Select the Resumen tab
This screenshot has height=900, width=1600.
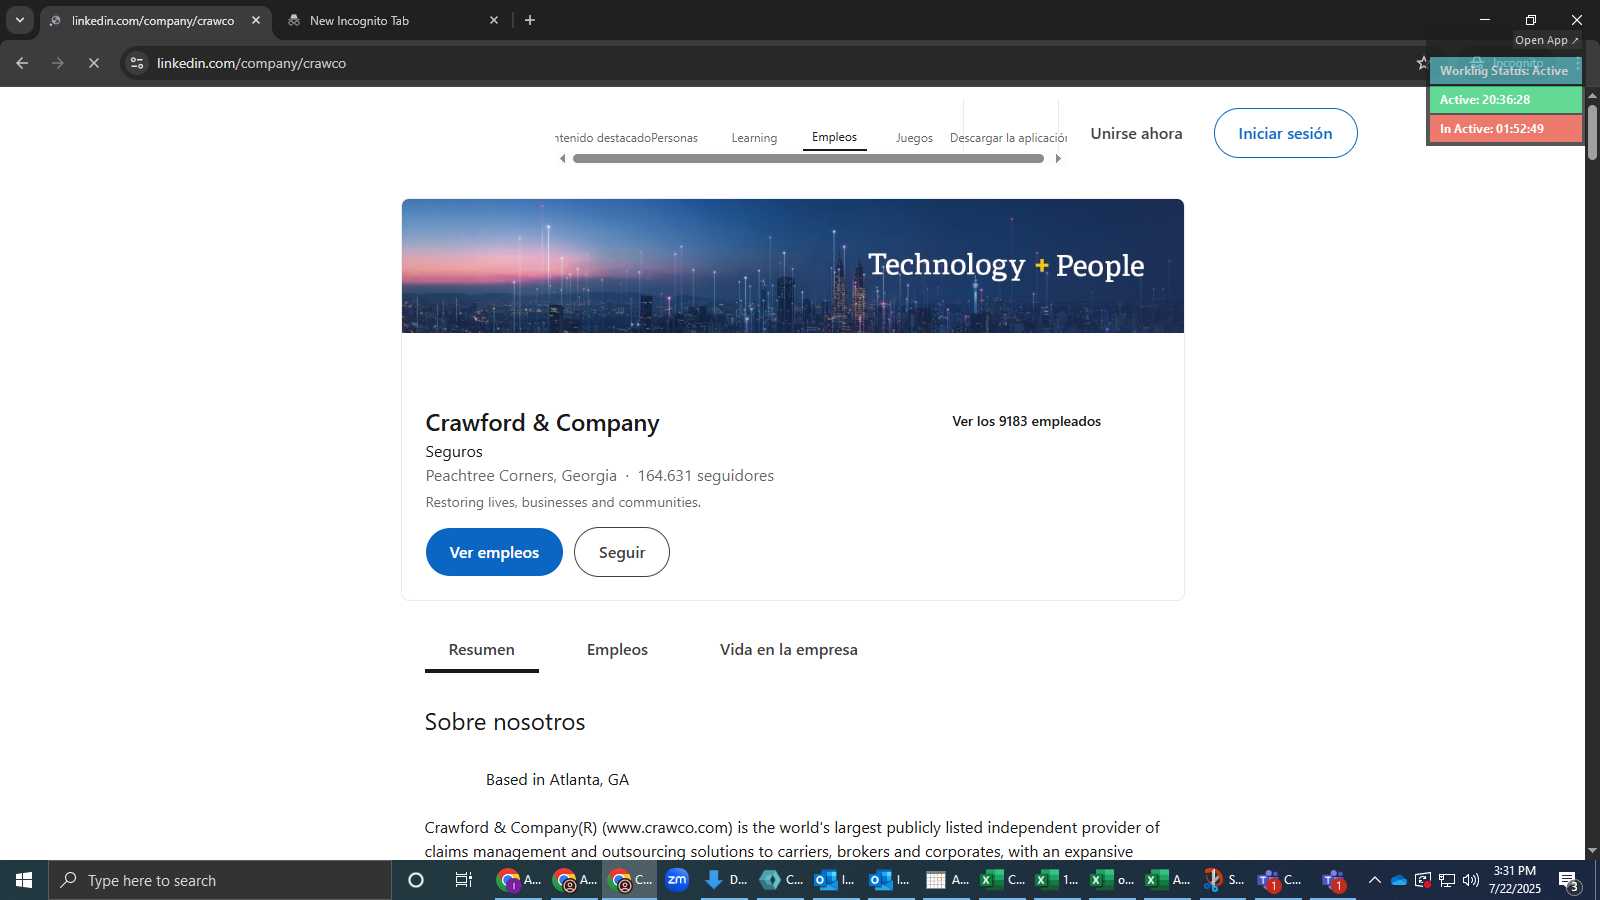(481, 650)
